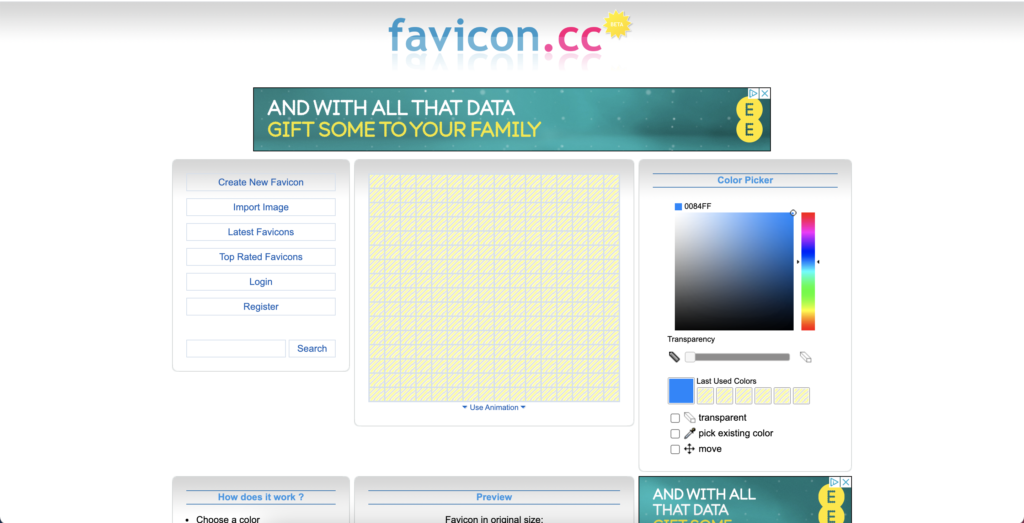Click the yellow BETA badge
Image resolution: width=1024 pixels, height=523 pixels.
(x=616, y=24)
